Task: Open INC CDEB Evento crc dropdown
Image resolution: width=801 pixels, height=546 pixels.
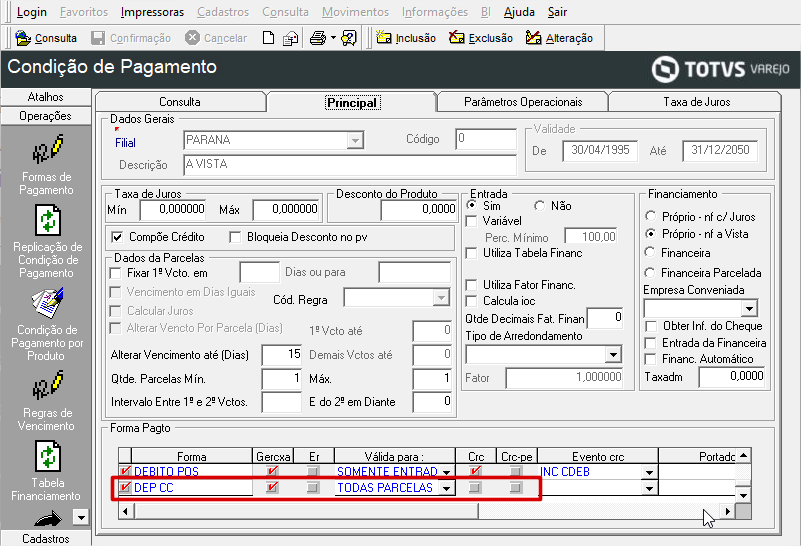Action: click(649, 472)
